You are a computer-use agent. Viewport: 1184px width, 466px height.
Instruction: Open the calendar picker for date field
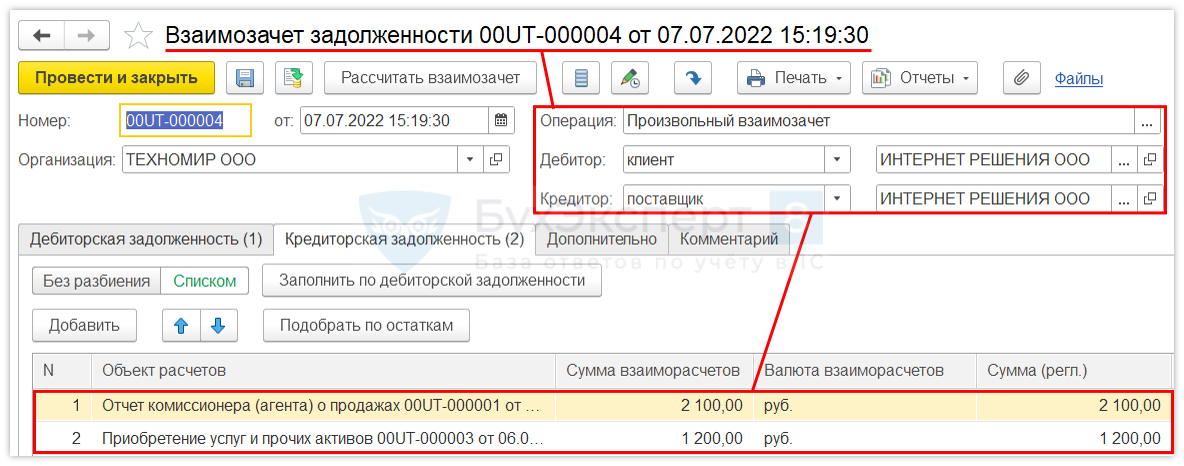tap(501, 120)
